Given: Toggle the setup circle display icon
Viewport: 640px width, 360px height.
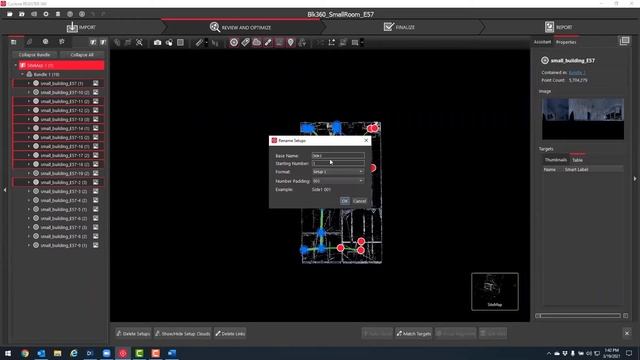Looking at the screenshot, I should (x=234, y=42).
